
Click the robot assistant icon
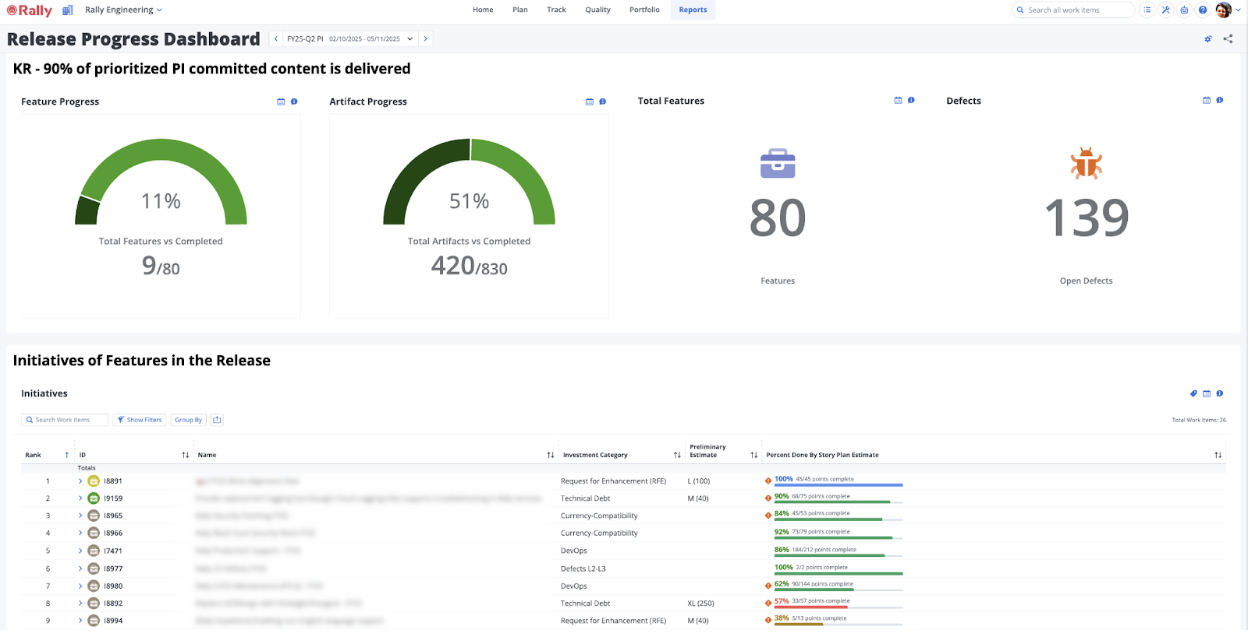(x=1184, y=10)
